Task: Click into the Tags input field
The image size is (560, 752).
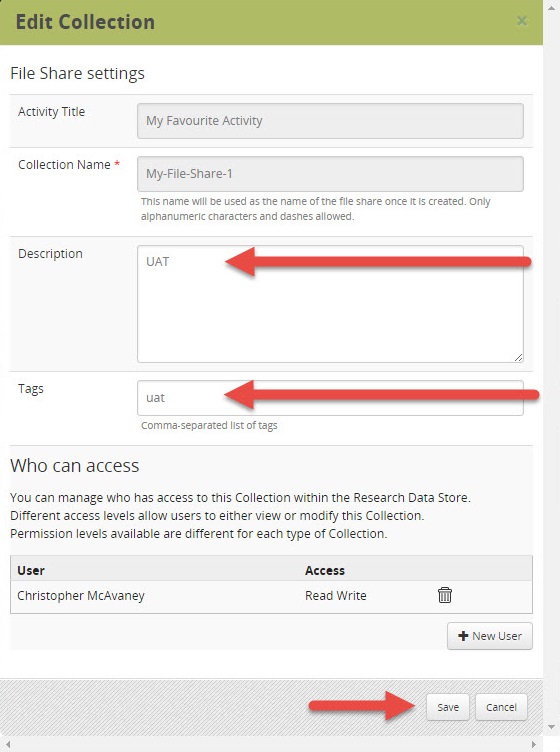Action: tap(330, 398)
